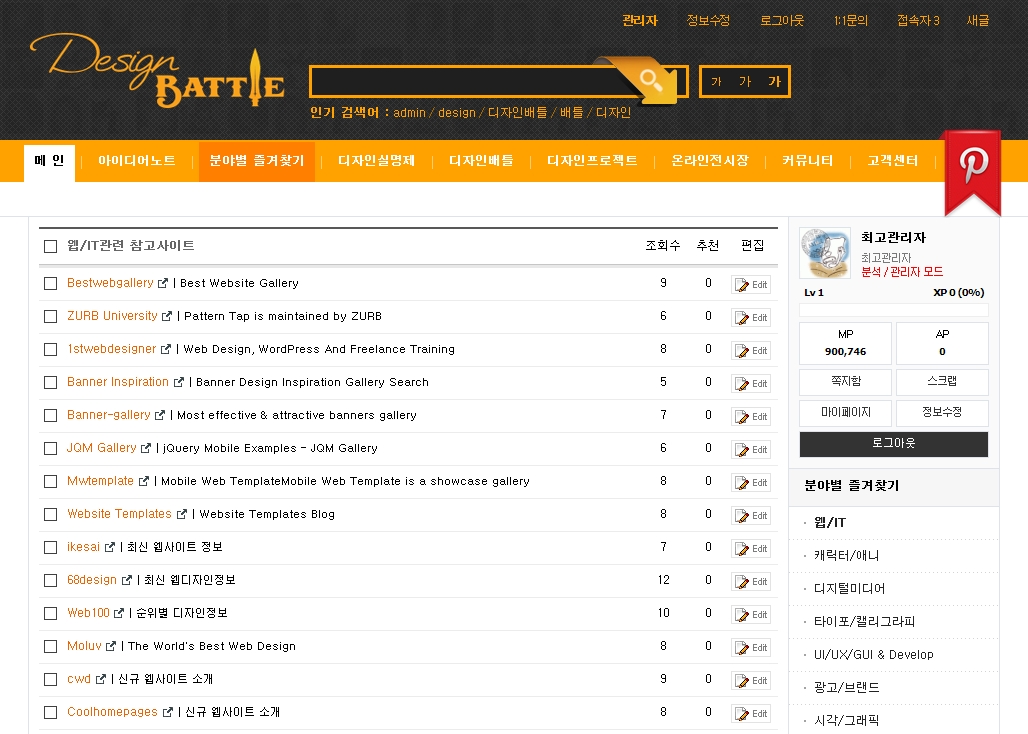Toggle the select-all checkbox in list header
The image size is (1028, 734).
click(x=51, y=246)
